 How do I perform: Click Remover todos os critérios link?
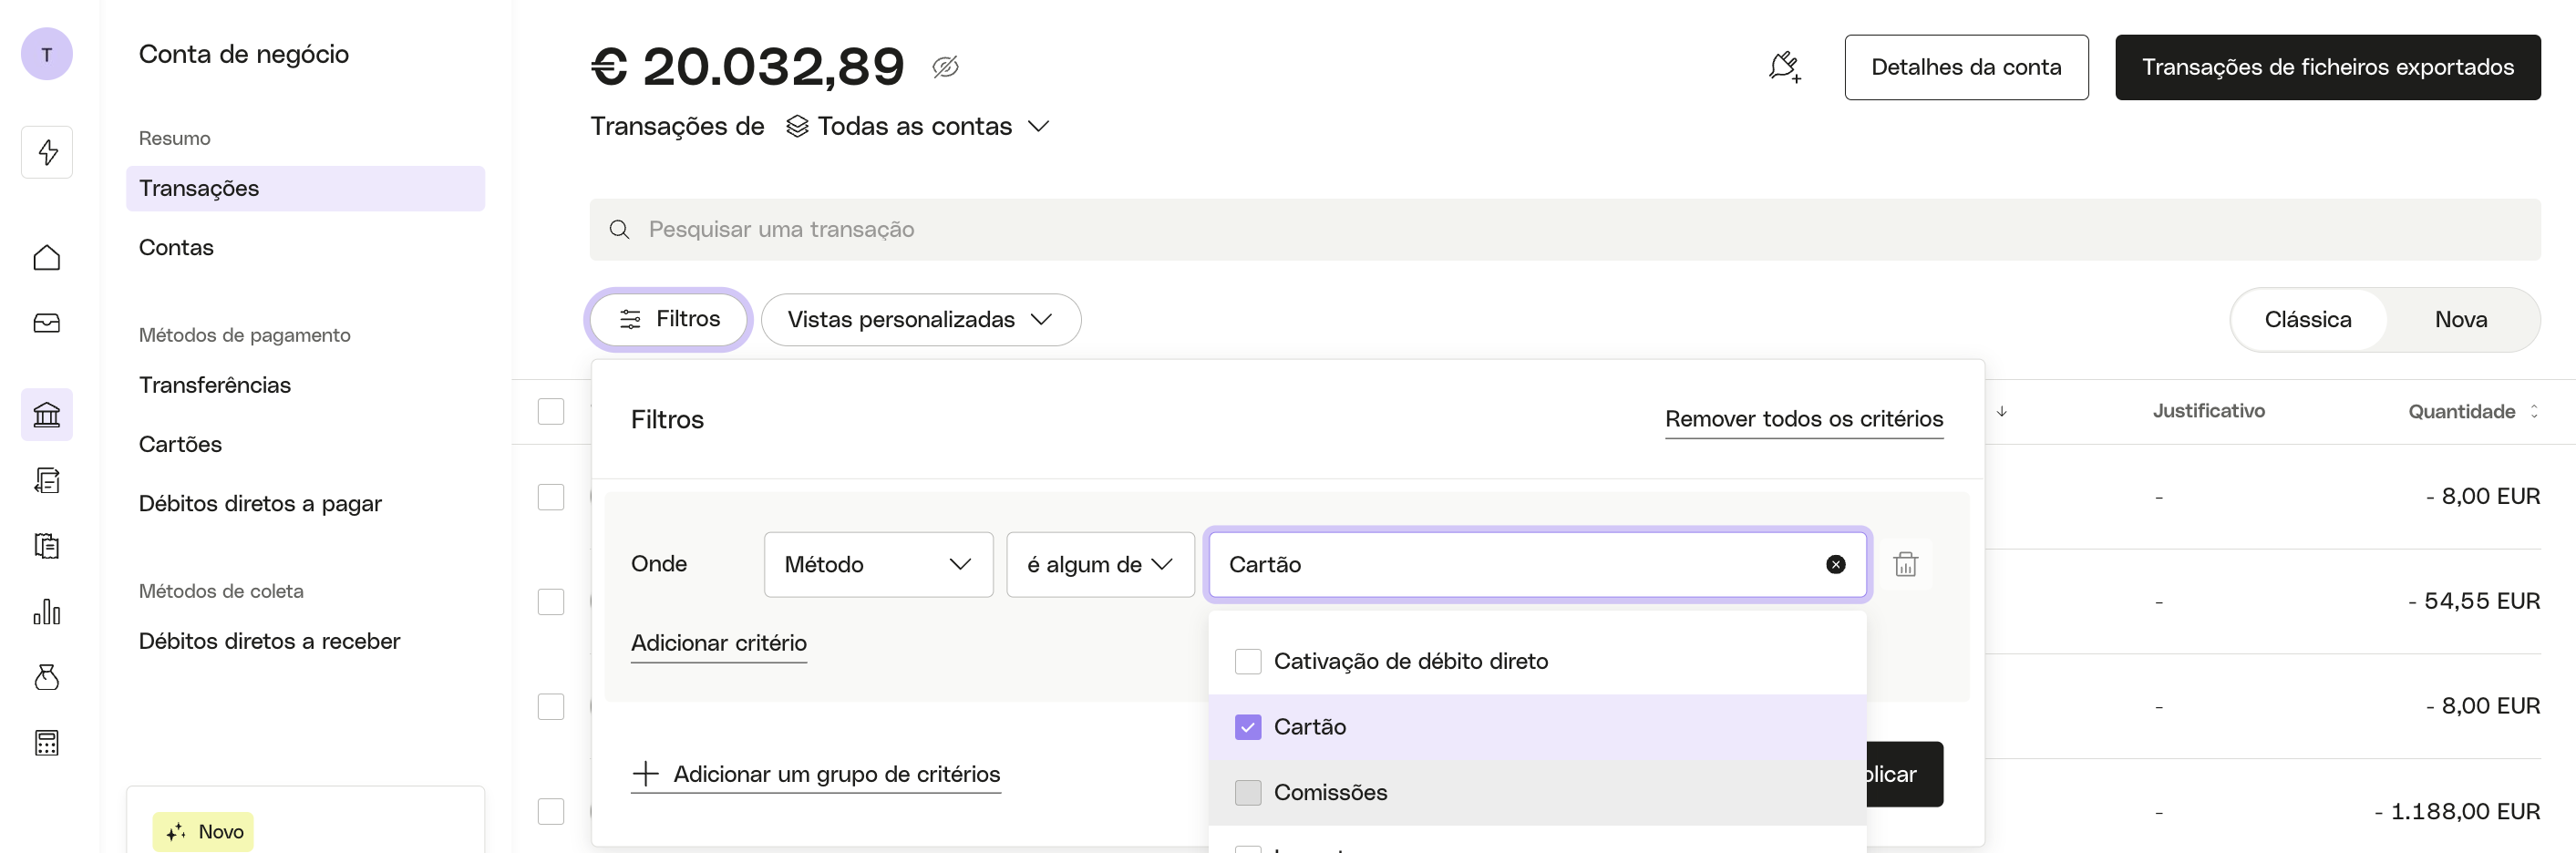point(1803,419)
